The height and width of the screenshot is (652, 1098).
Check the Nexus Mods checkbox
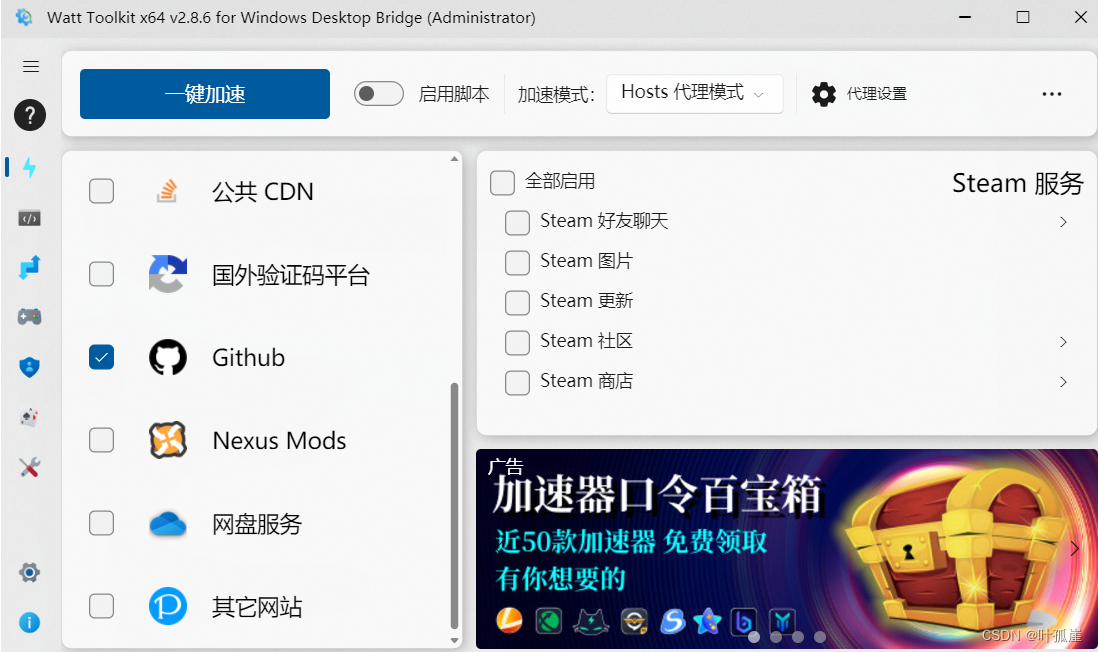[x=102, y=440]
